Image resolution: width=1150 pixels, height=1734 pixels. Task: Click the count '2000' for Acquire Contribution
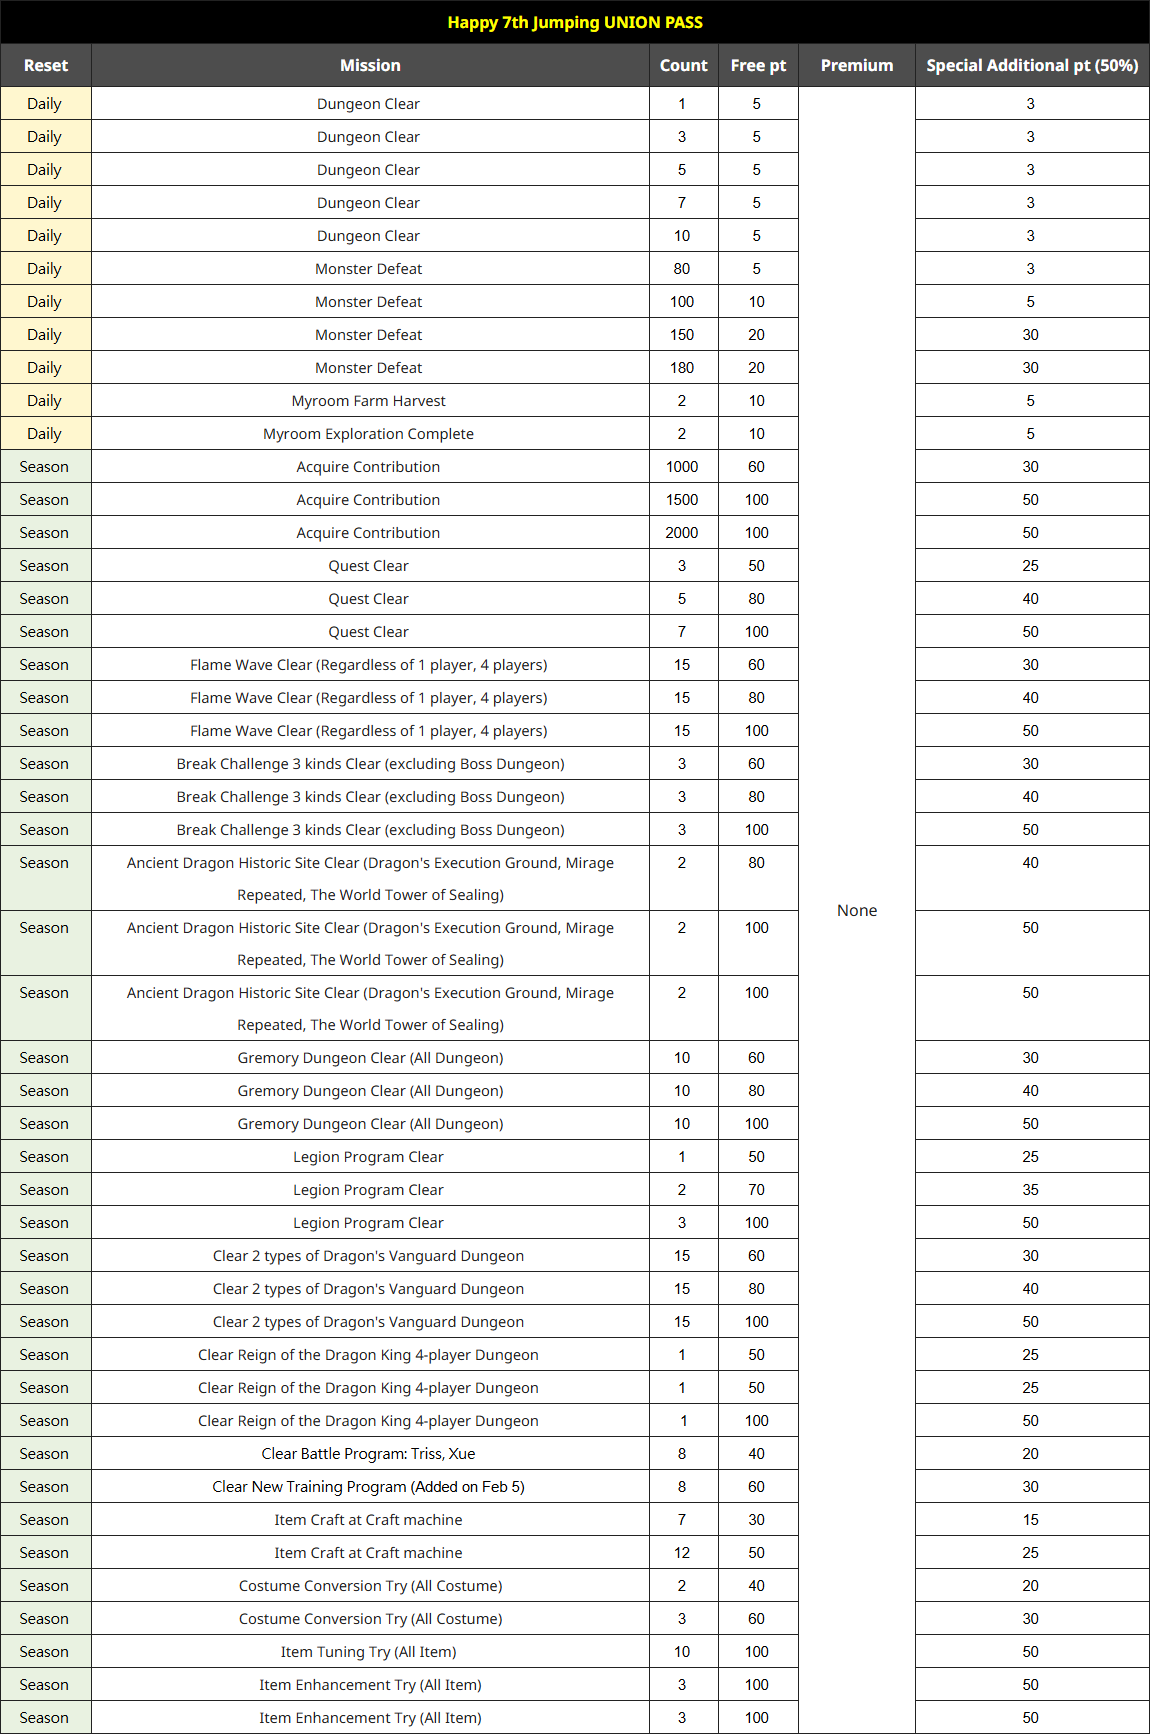(x=682, y=533)
